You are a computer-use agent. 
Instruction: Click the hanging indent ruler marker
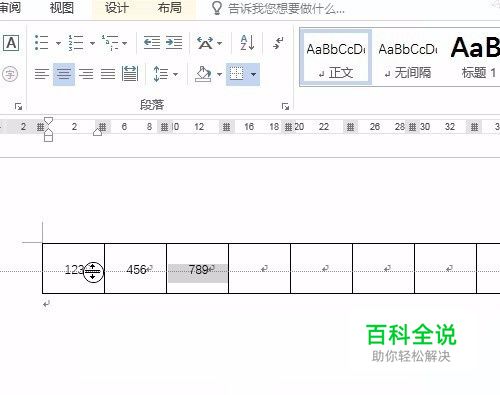48,132
